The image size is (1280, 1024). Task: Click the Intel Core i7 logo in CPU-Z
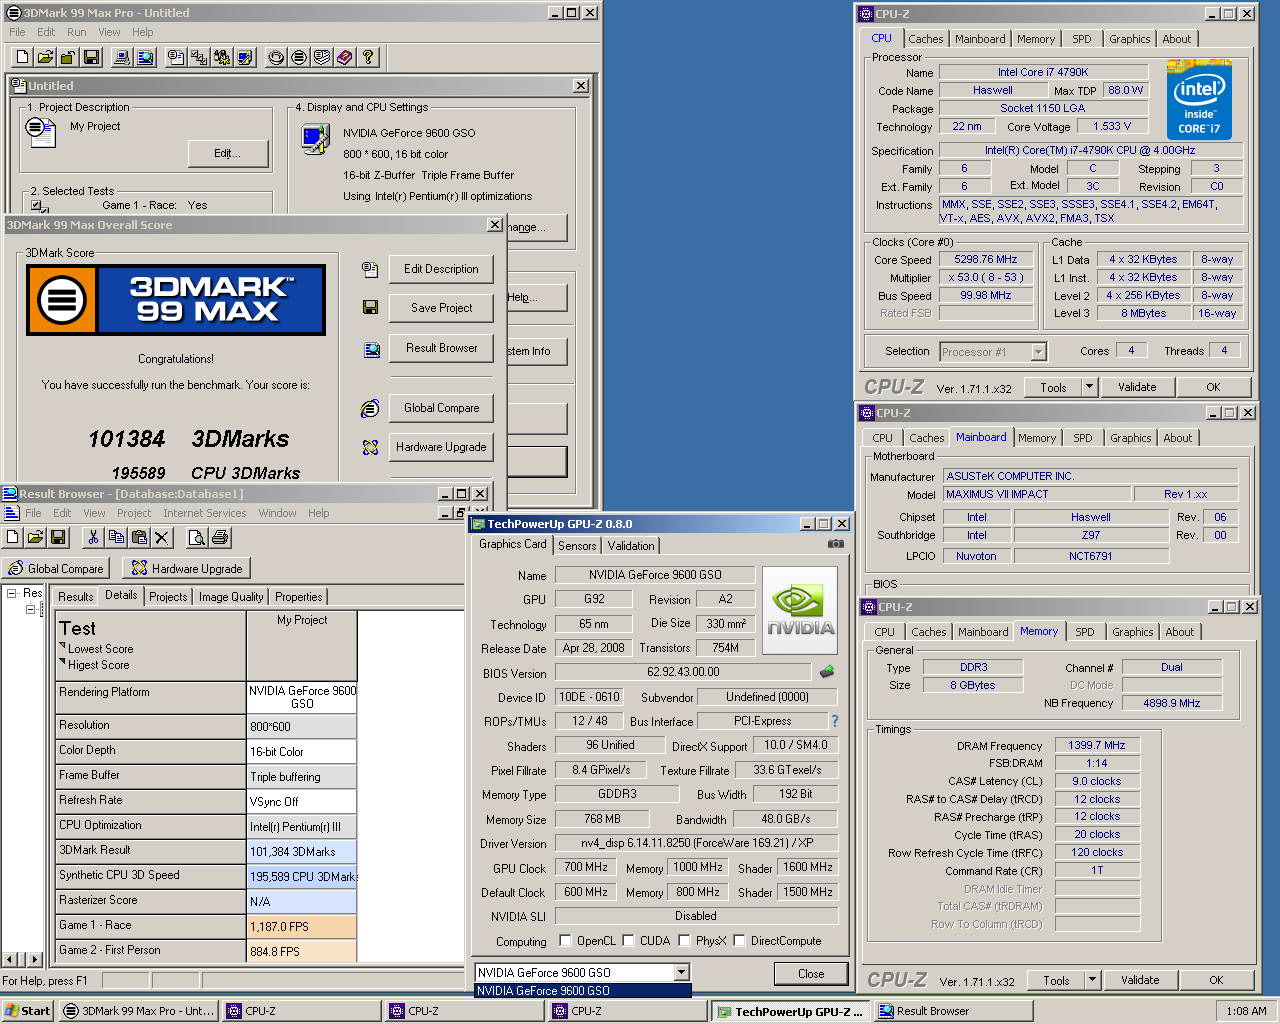pyautogui.click(x=1199, y=100)
